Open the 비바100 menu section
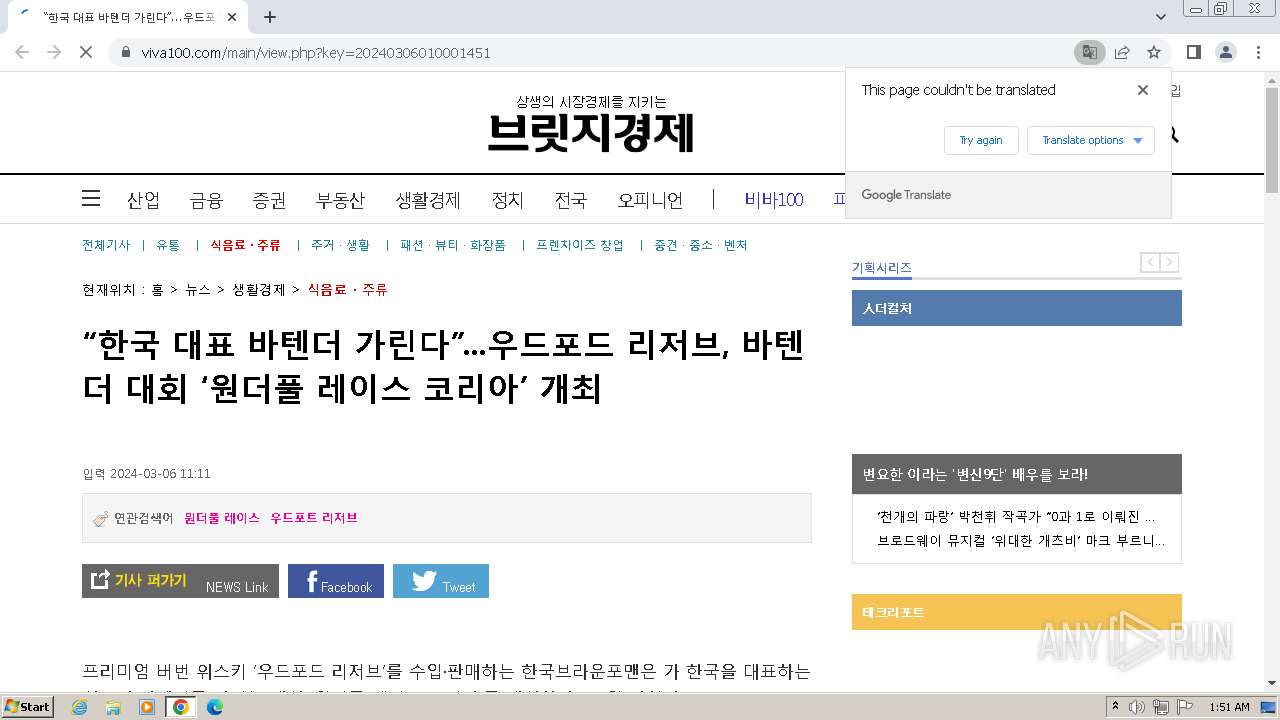Screen dimensions: 1280x720 [x=774, y=200]
